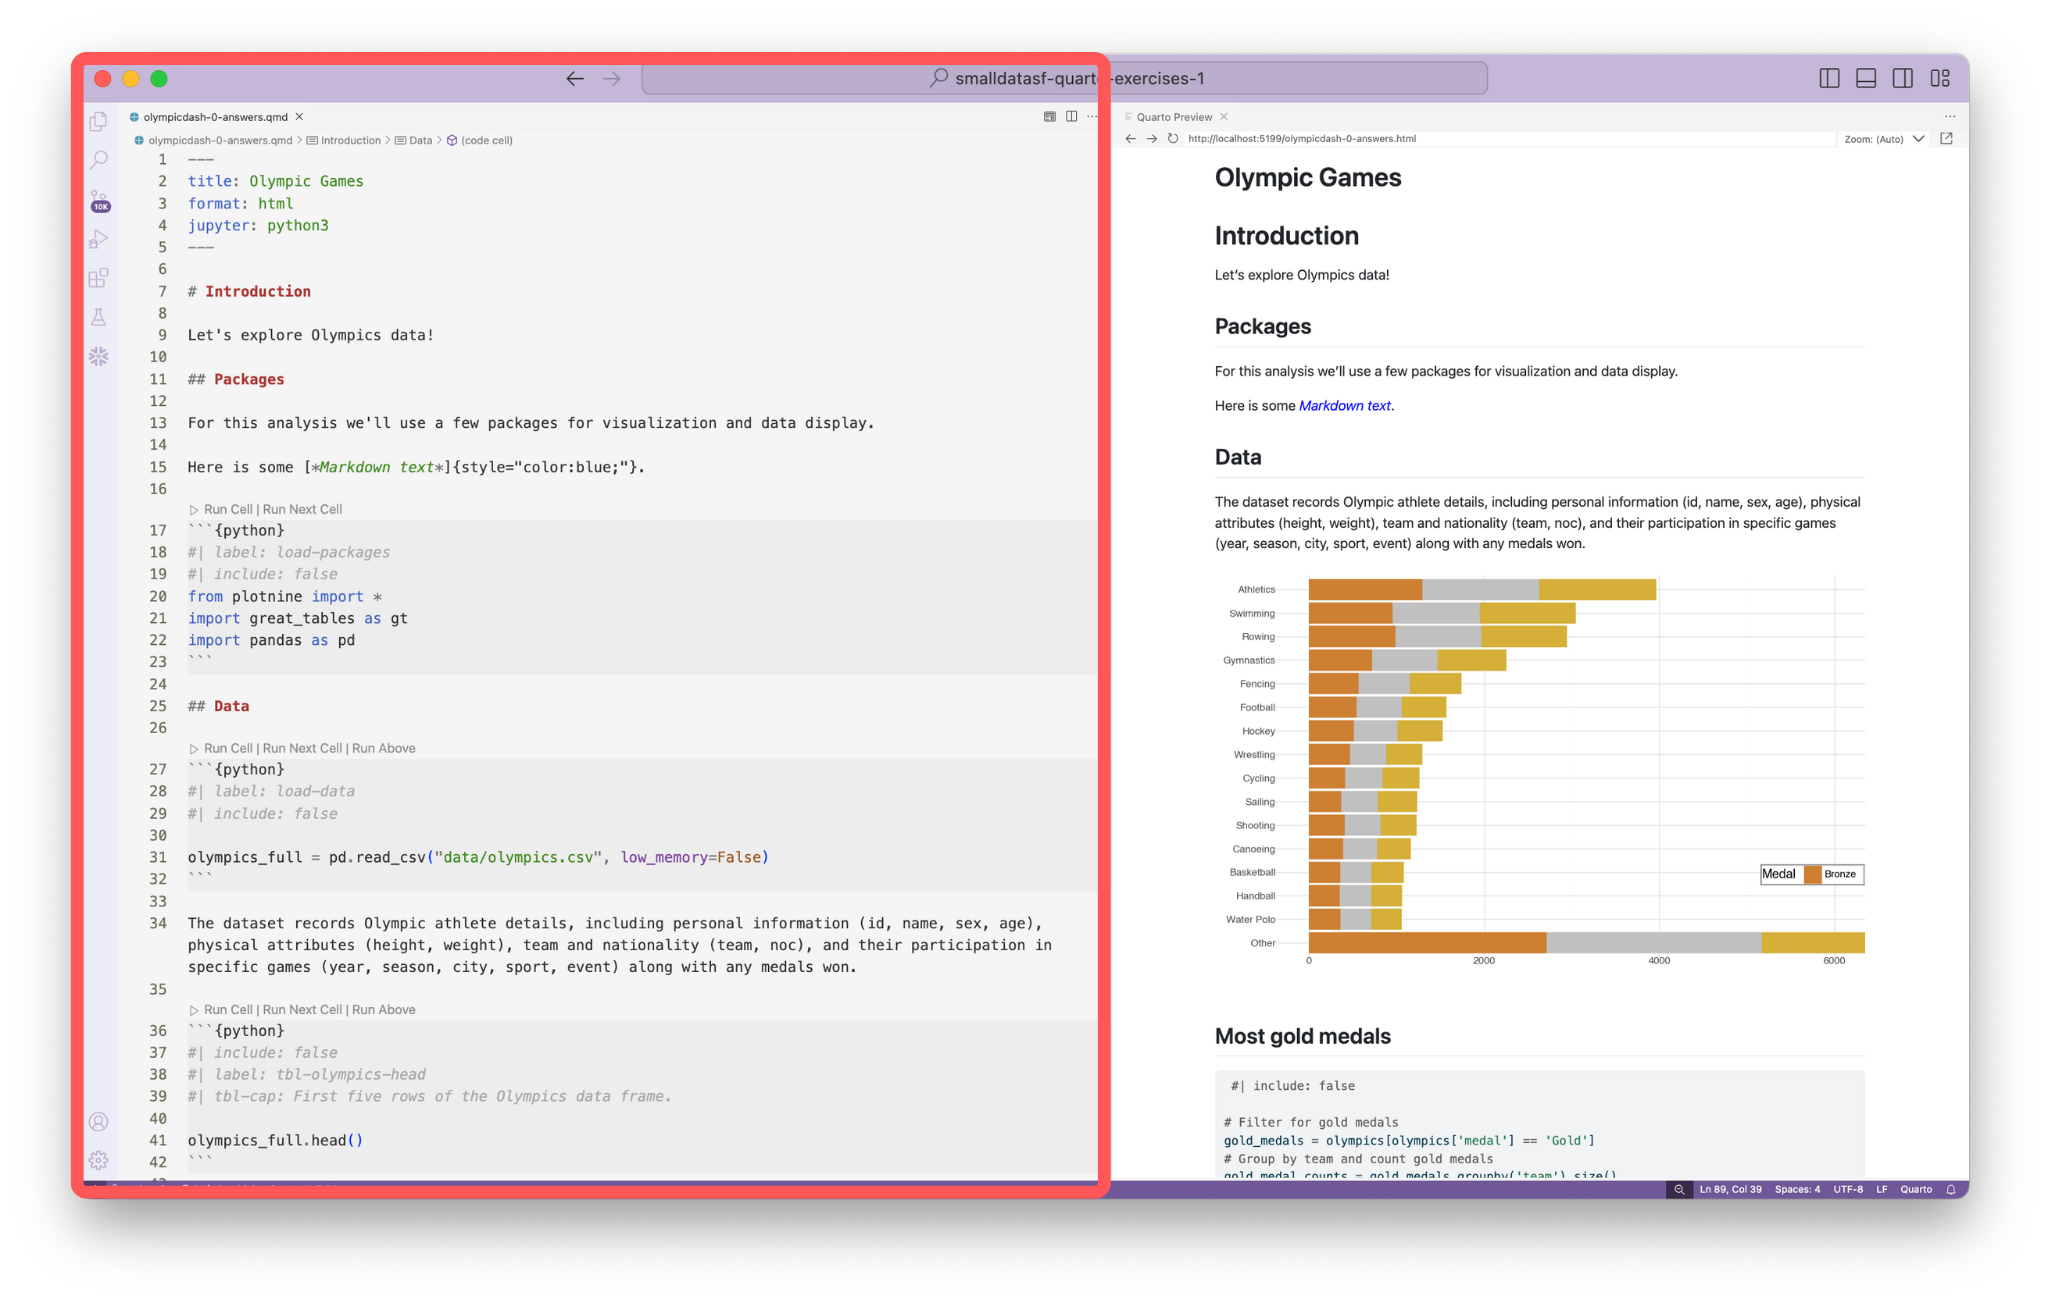Open the Zoom (Auto) dropdown
This screenshot has height=1303, width=2048.
(x=1884, y=139)
